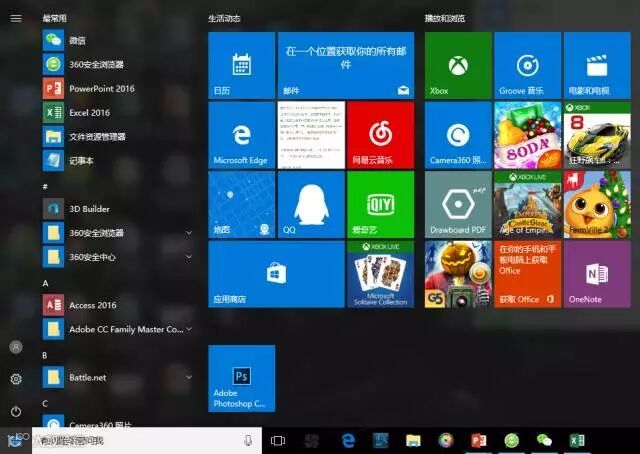Screen dimensions: 640x454
Task: Open the 网易云音乐 tile
Action: tap(380, 135)
